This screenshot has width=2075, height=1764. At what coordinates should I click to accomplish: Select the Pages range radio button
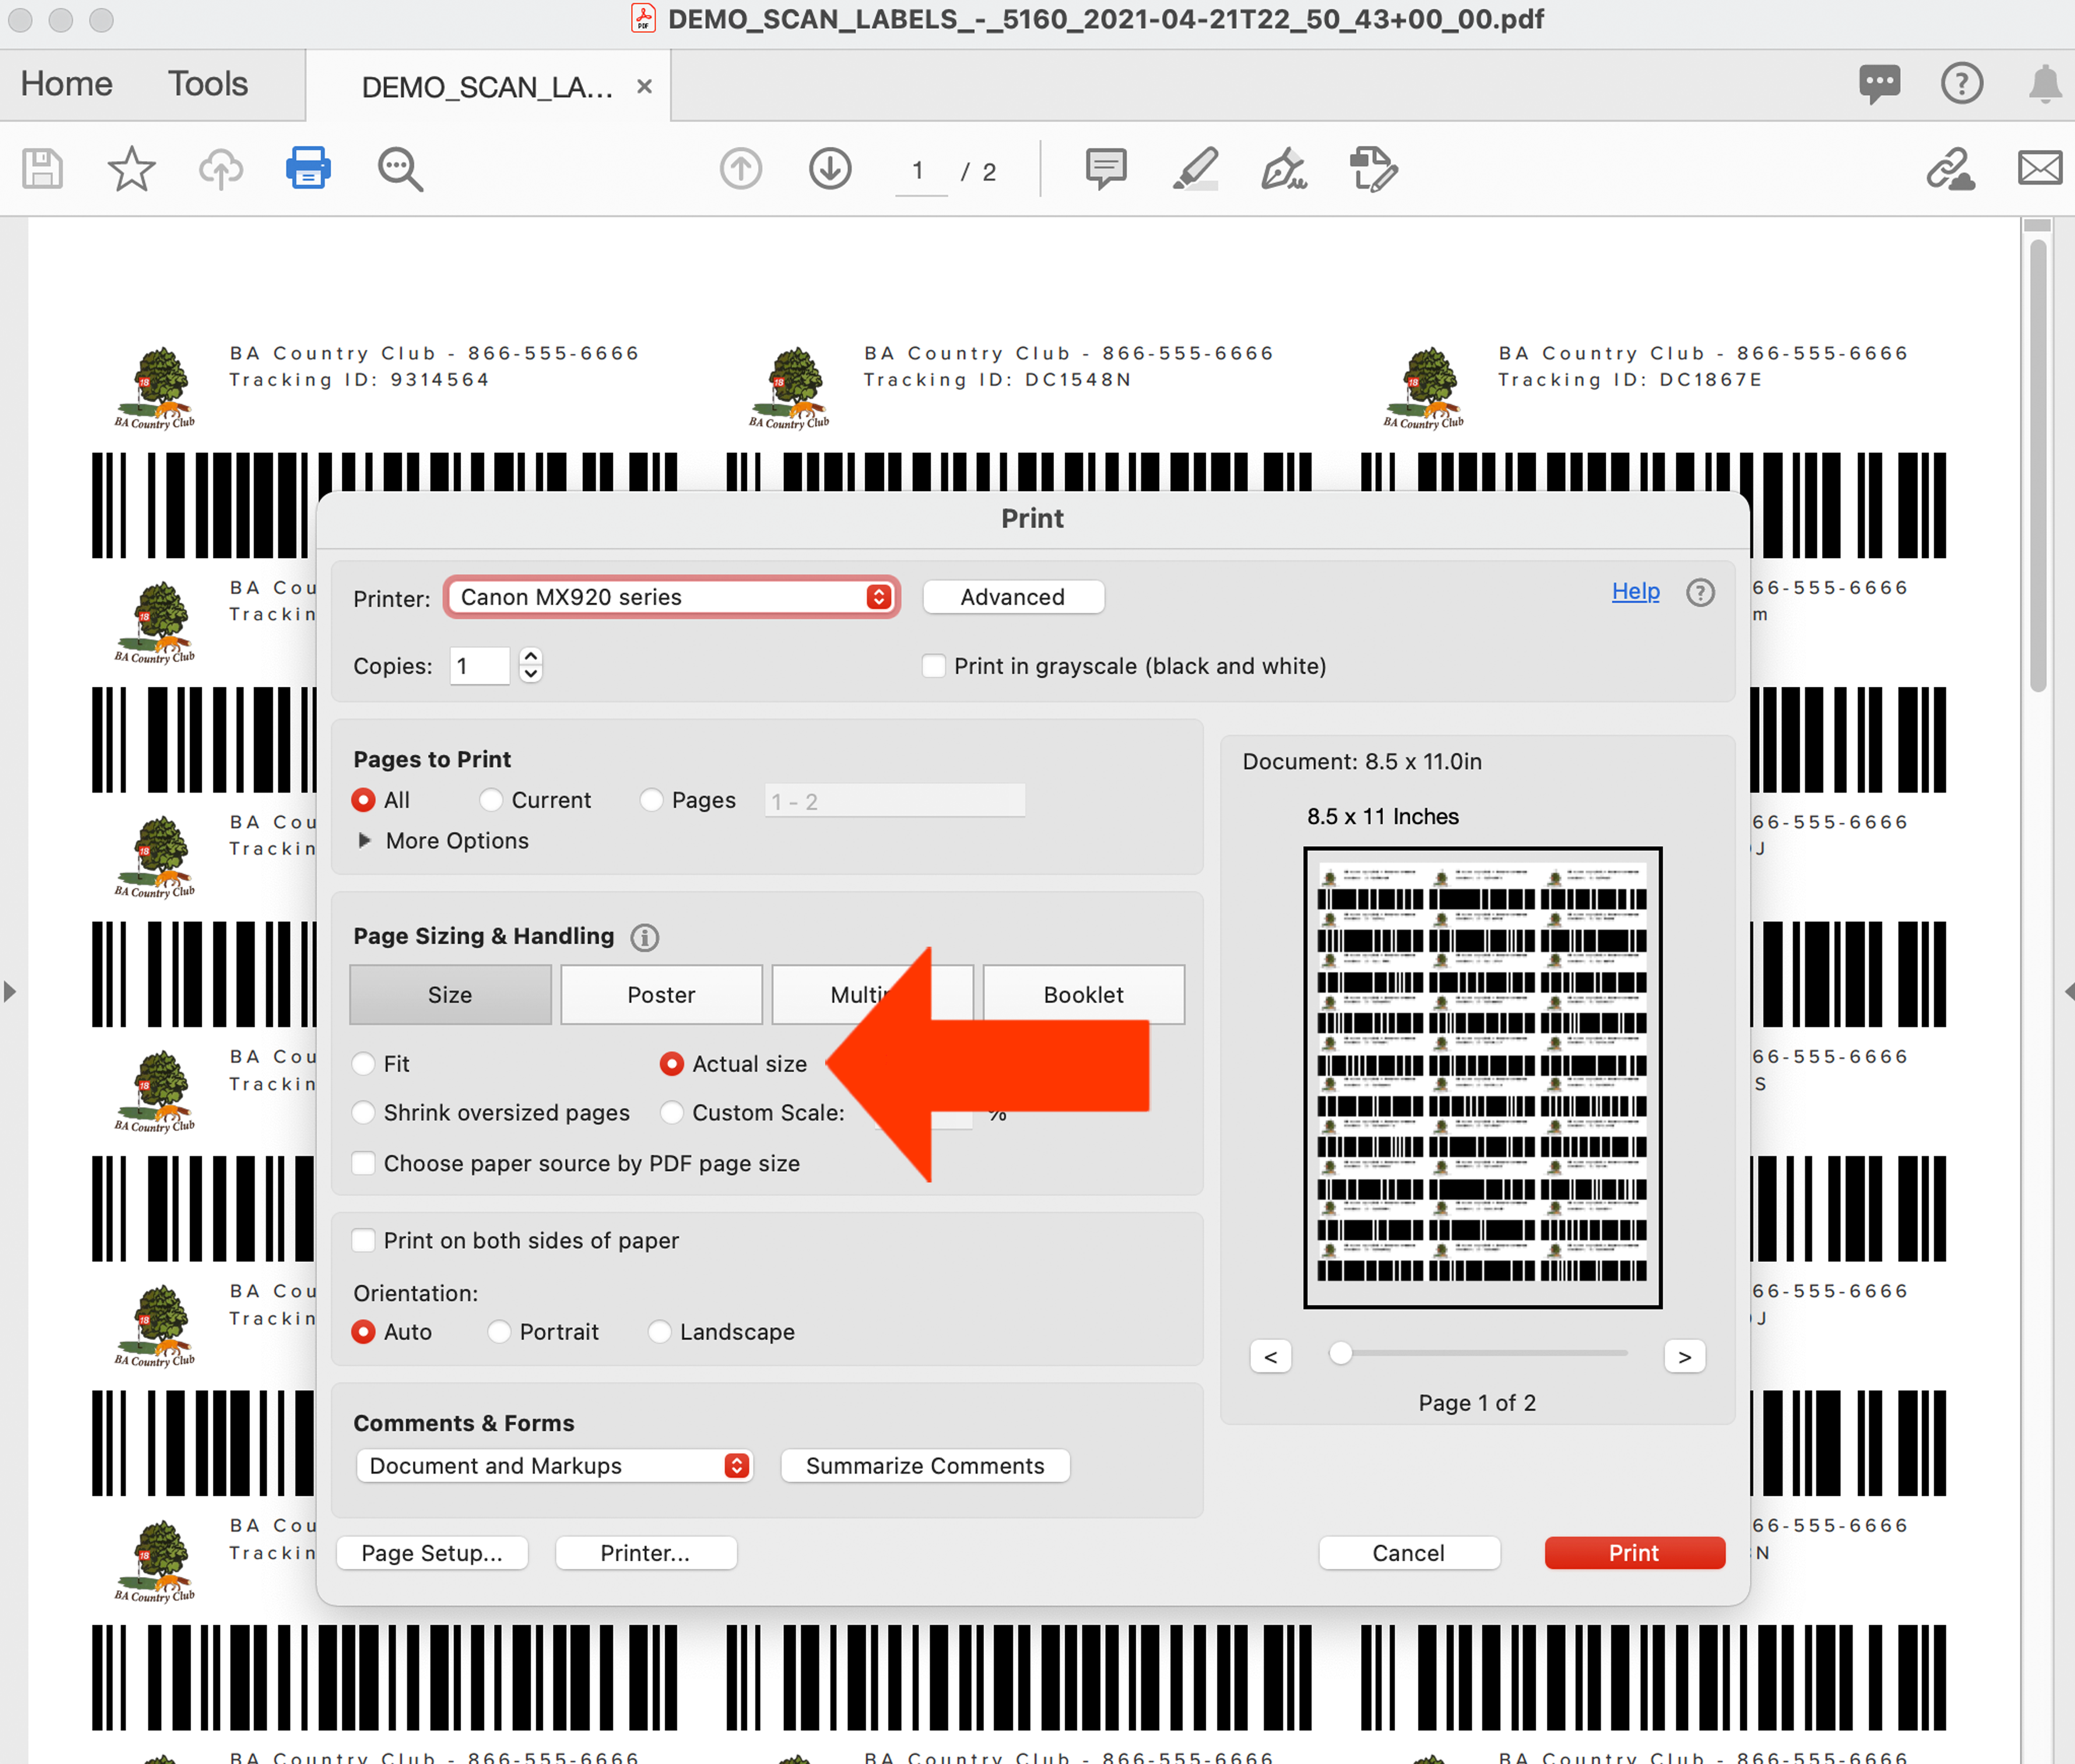[x=651, y=800]
